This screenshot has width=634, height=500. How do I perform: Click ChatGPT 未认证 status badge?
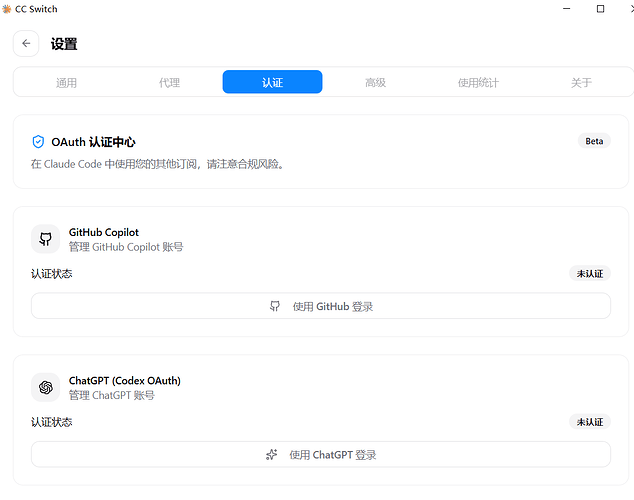(590, 422)
